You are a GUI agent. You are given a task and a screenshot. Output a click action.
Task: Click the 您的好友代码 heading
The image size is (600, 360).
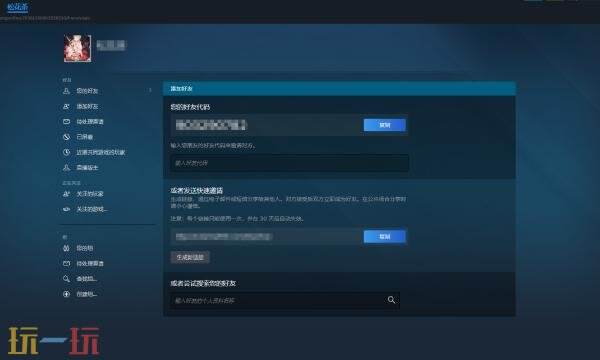pyautogui.click(x=190, y=107)
